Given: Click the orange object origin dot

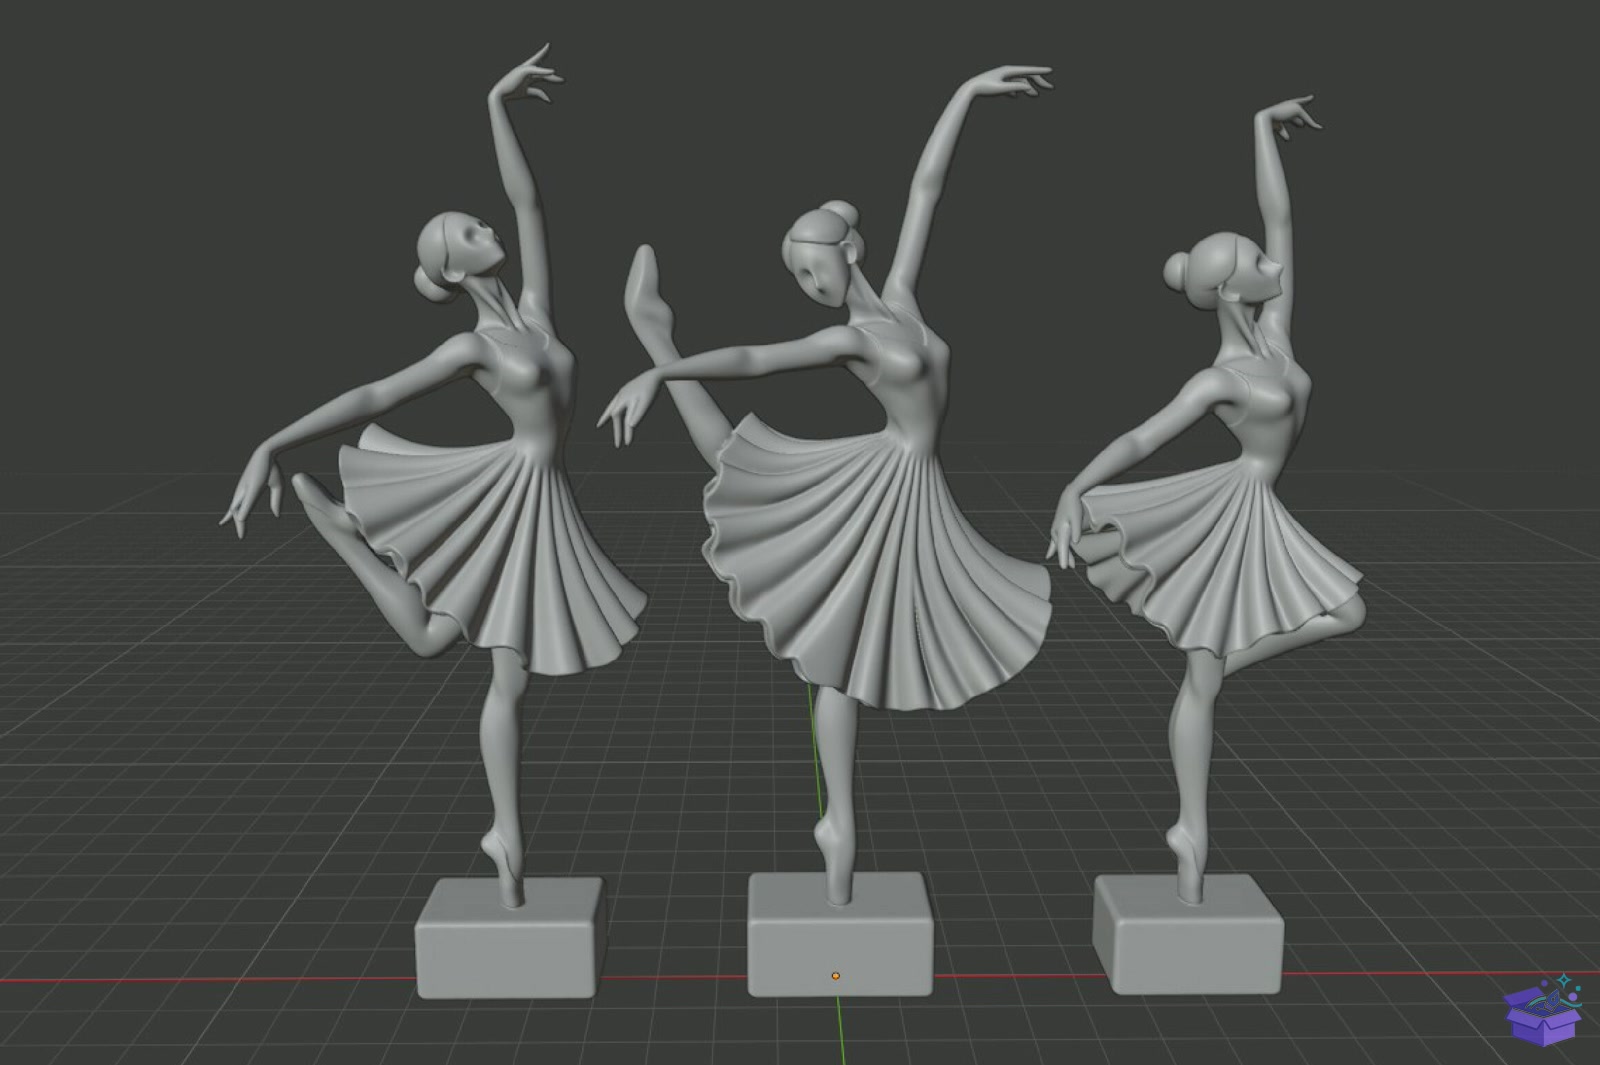Looking at the screenshot, I should point(836,976).
